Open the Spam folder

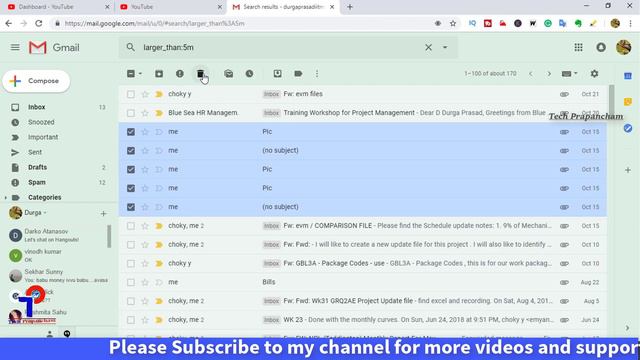point(37,182)
